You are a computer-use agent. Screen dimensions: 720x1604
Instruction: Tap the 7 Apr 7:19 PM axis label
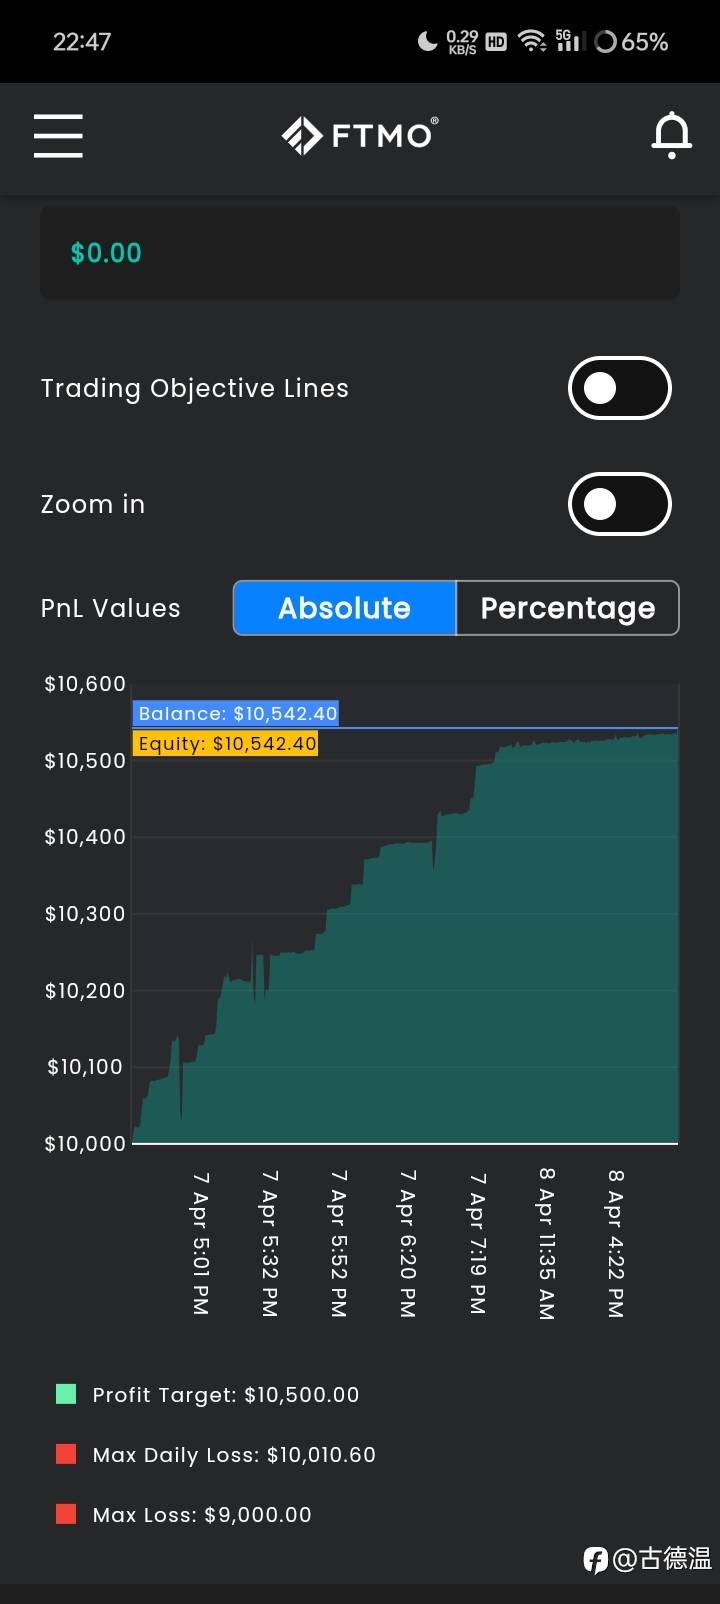(x=478, y=1243)
